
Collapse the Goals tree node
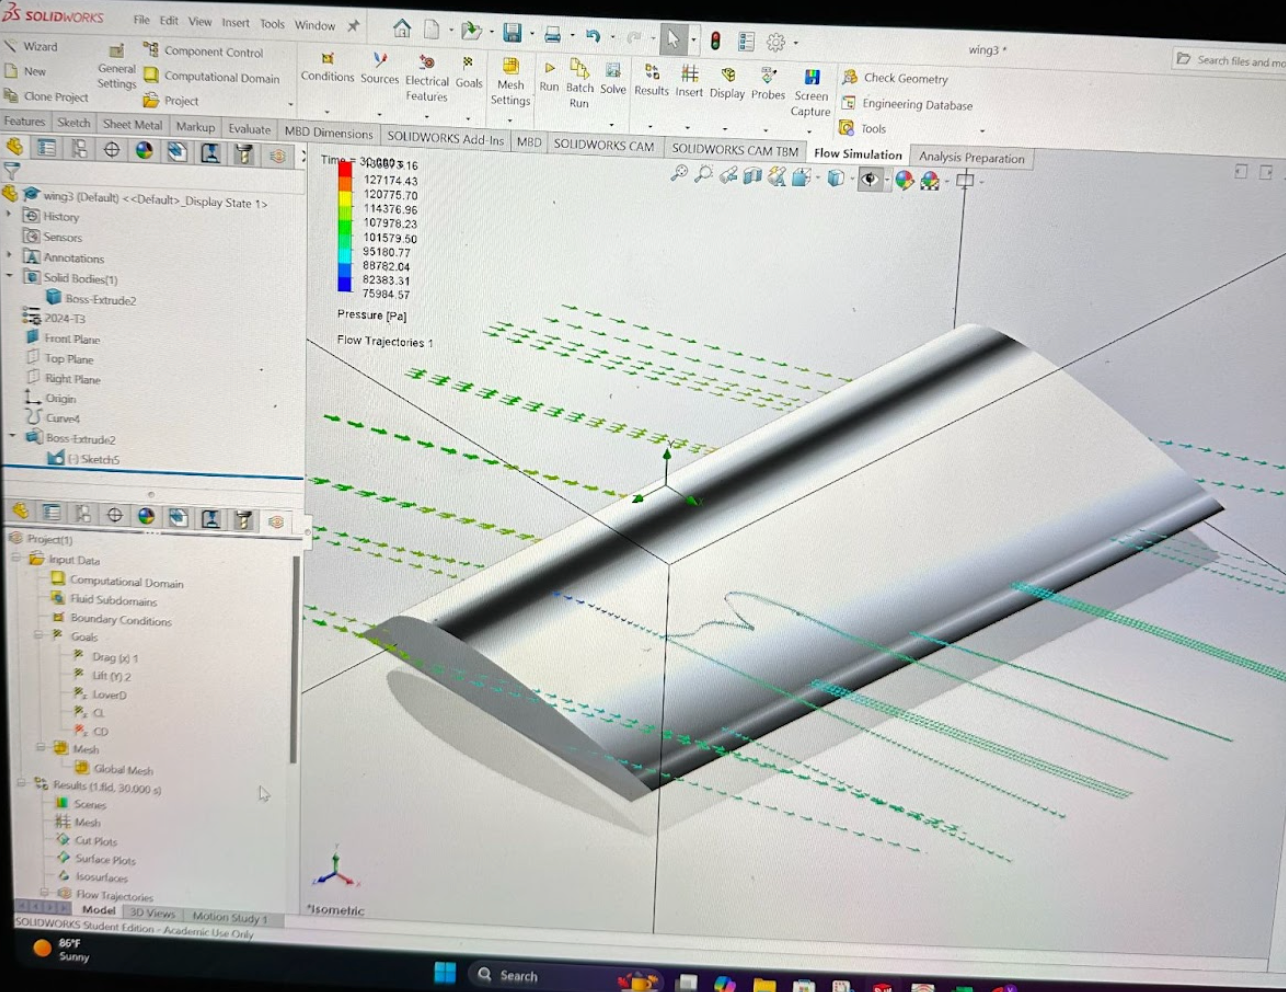point(40,636)
